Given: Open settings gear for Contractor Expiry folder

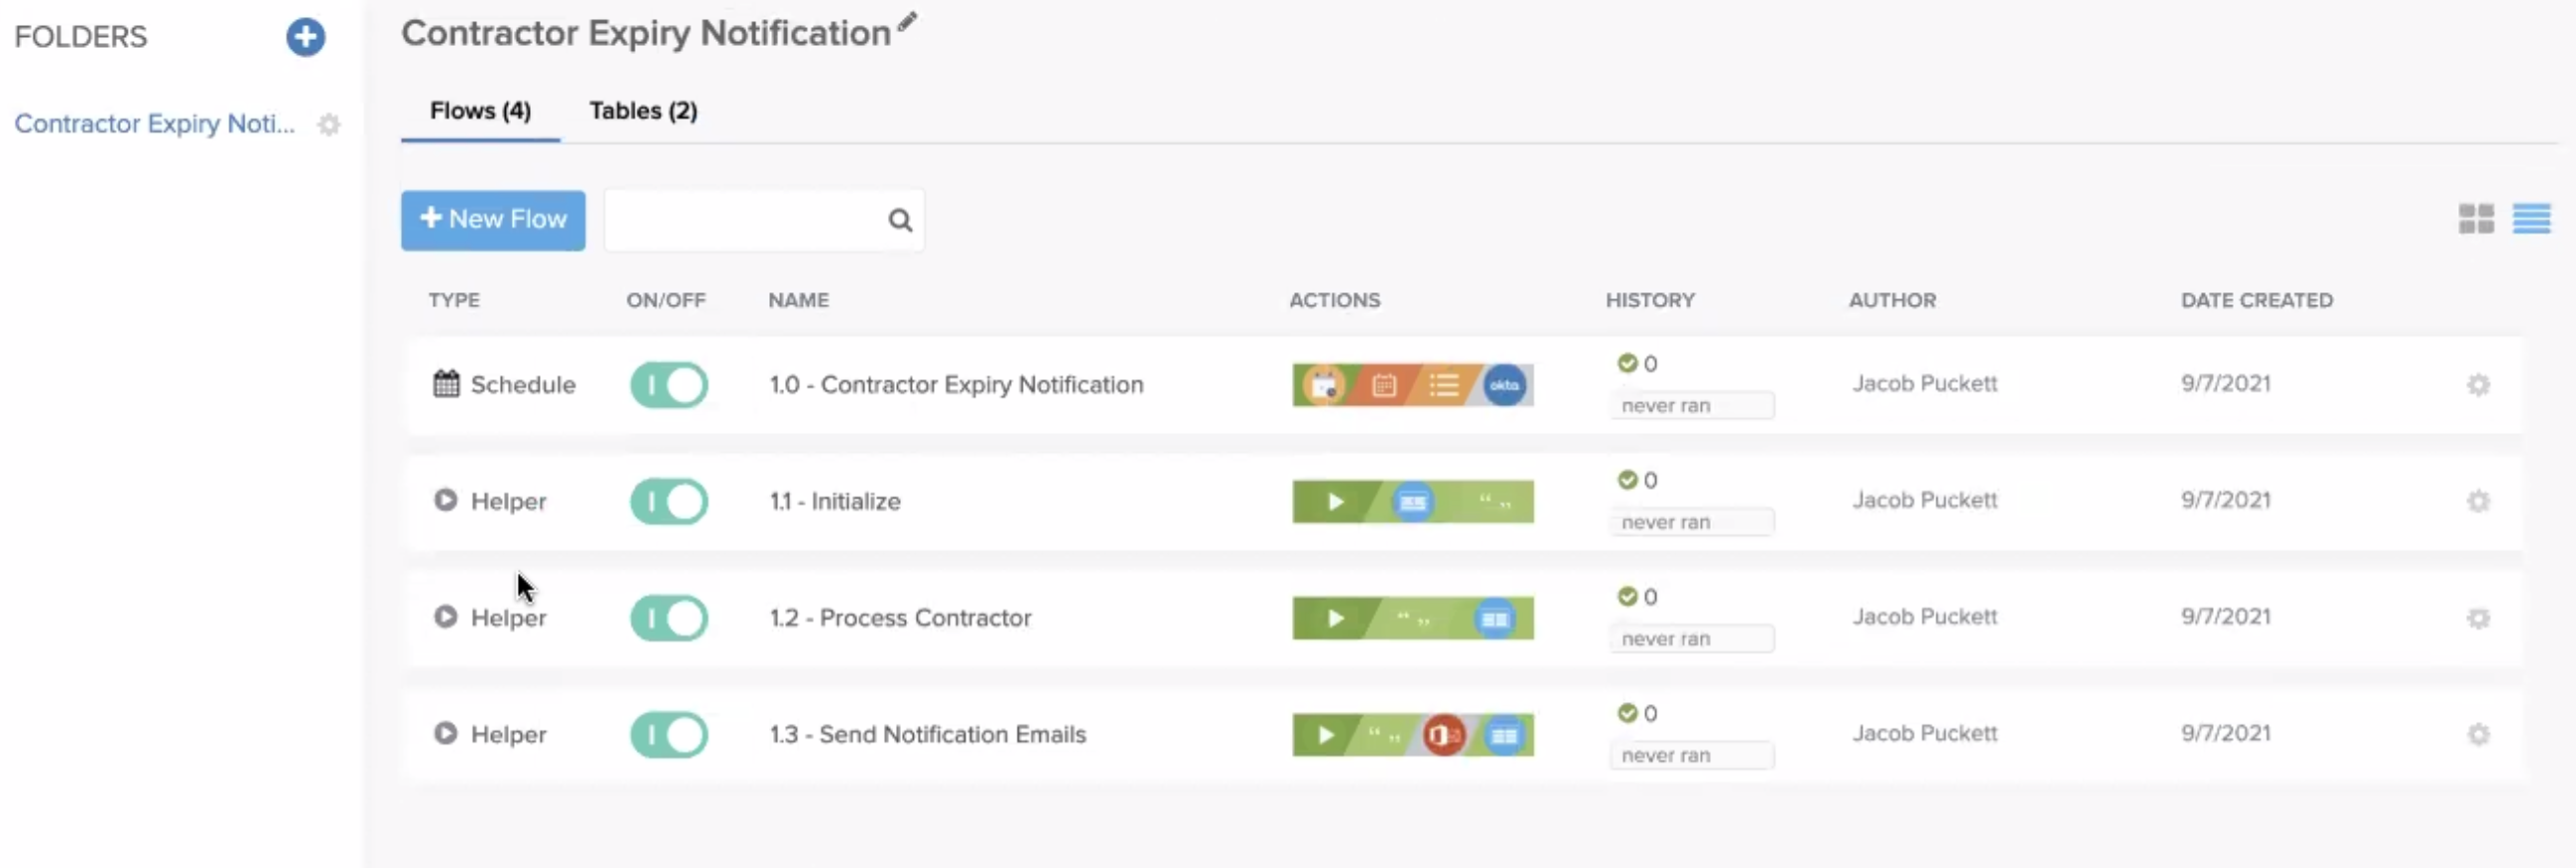Looking at the screenshot, I should point(329,125).
